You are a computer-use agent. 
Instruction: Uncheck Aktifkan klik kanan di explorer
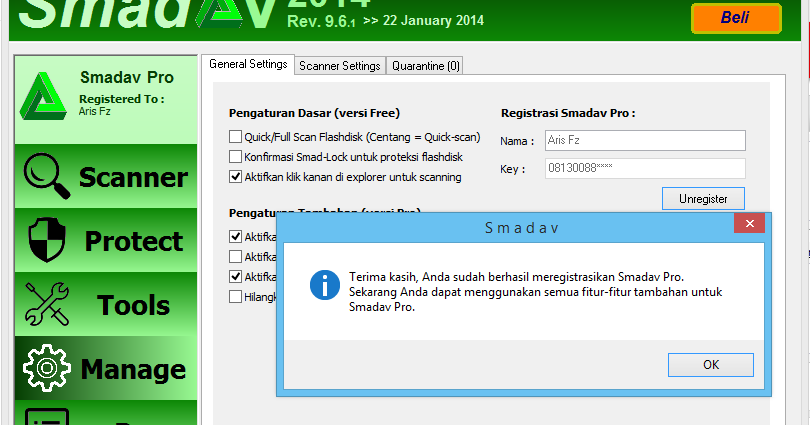tap(236, 177)
